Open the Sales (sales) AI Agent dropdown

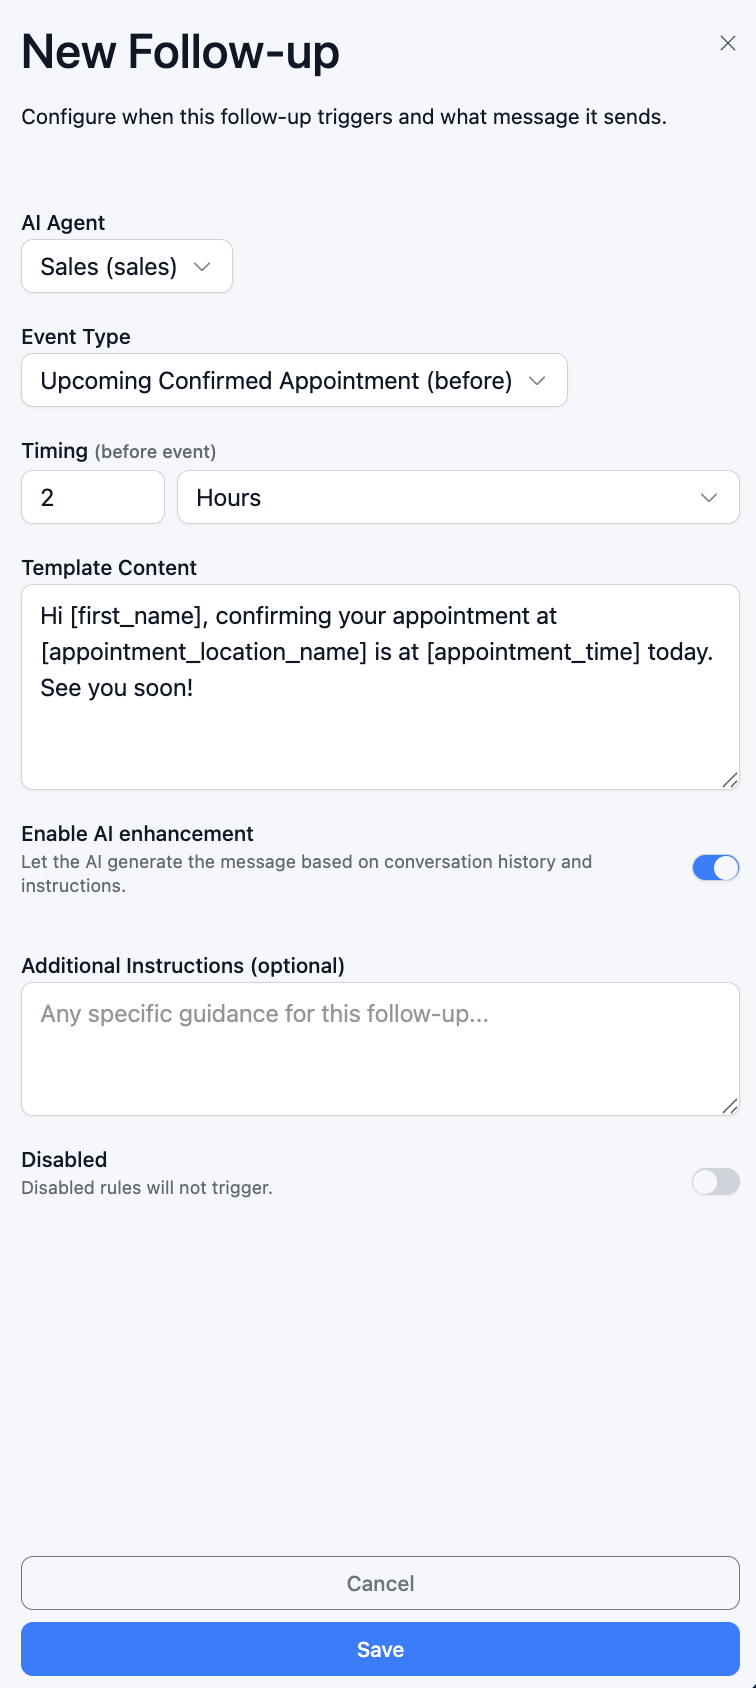click(x=127, y=267)
